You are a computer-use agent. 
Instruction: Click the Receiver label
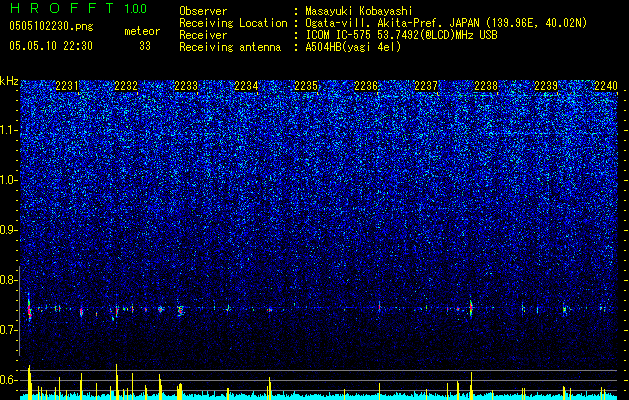click(203, 35)
